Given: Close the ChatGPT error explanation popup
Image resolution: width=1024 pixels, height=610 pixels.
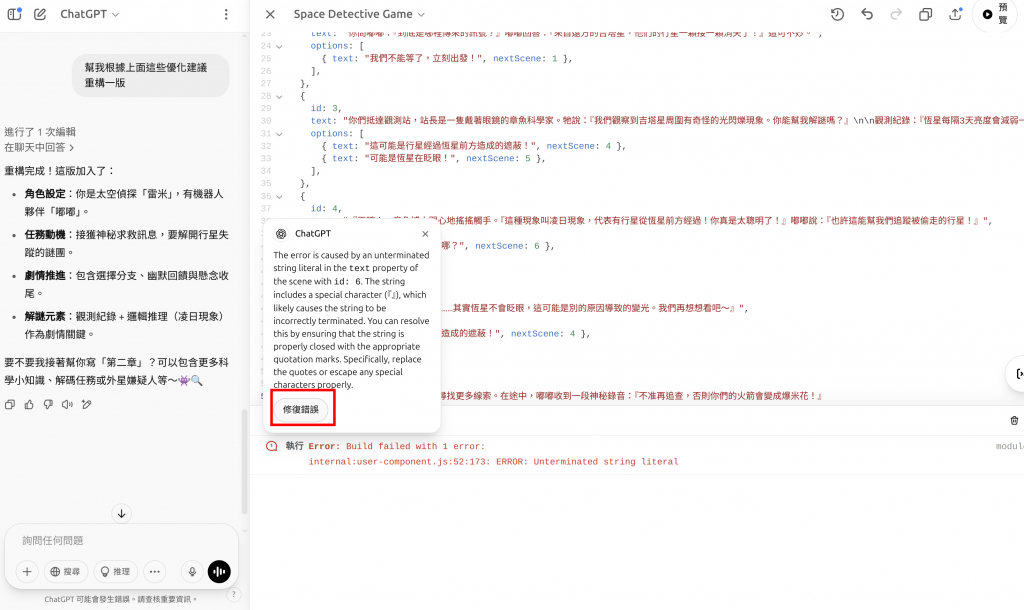Looking at the screenshot, I should (425, 234).
